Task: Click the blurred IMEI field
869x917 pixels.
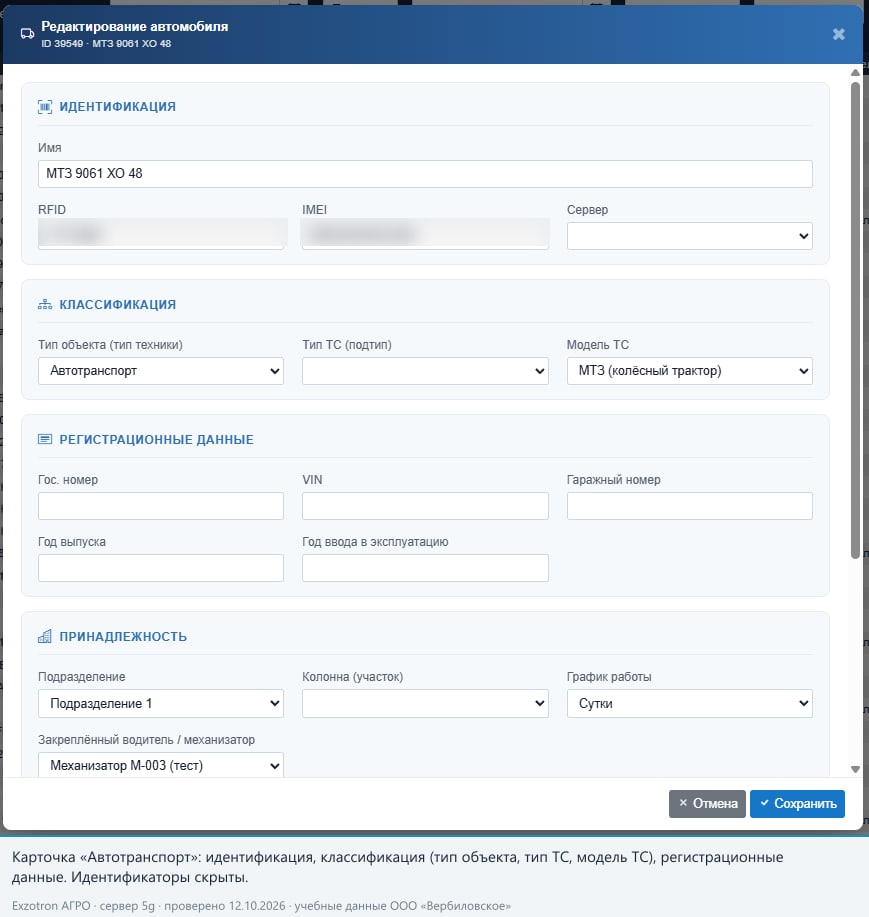Action: [x=425, y=234]
